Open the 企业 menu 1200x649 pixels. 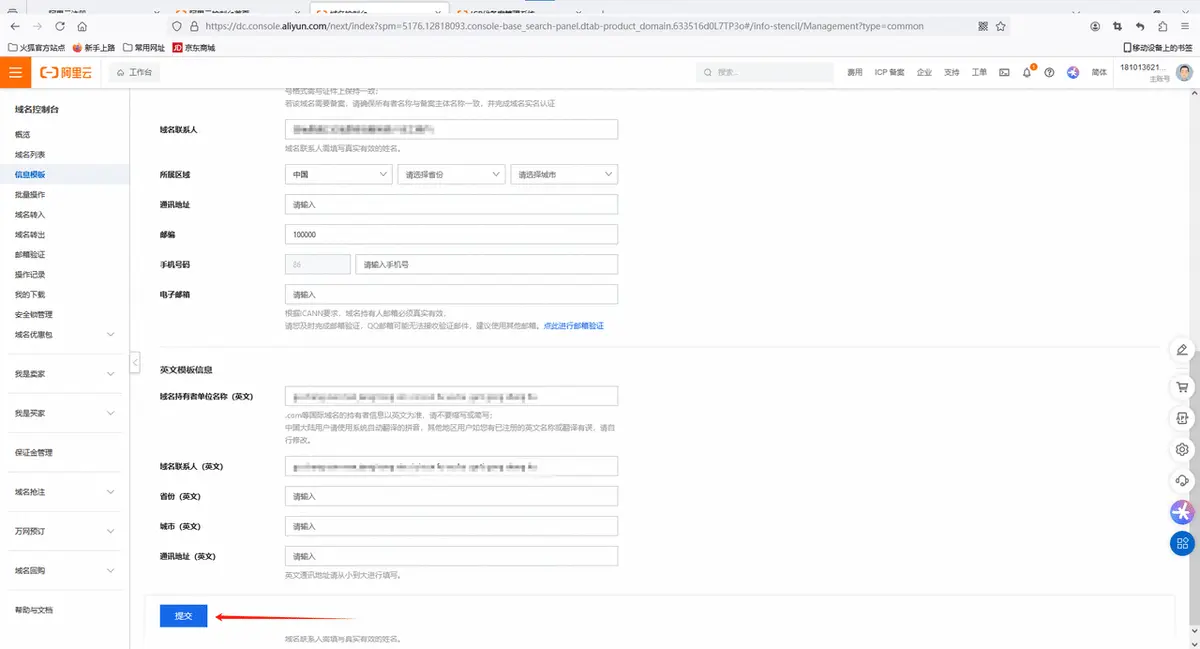(924, 72)
